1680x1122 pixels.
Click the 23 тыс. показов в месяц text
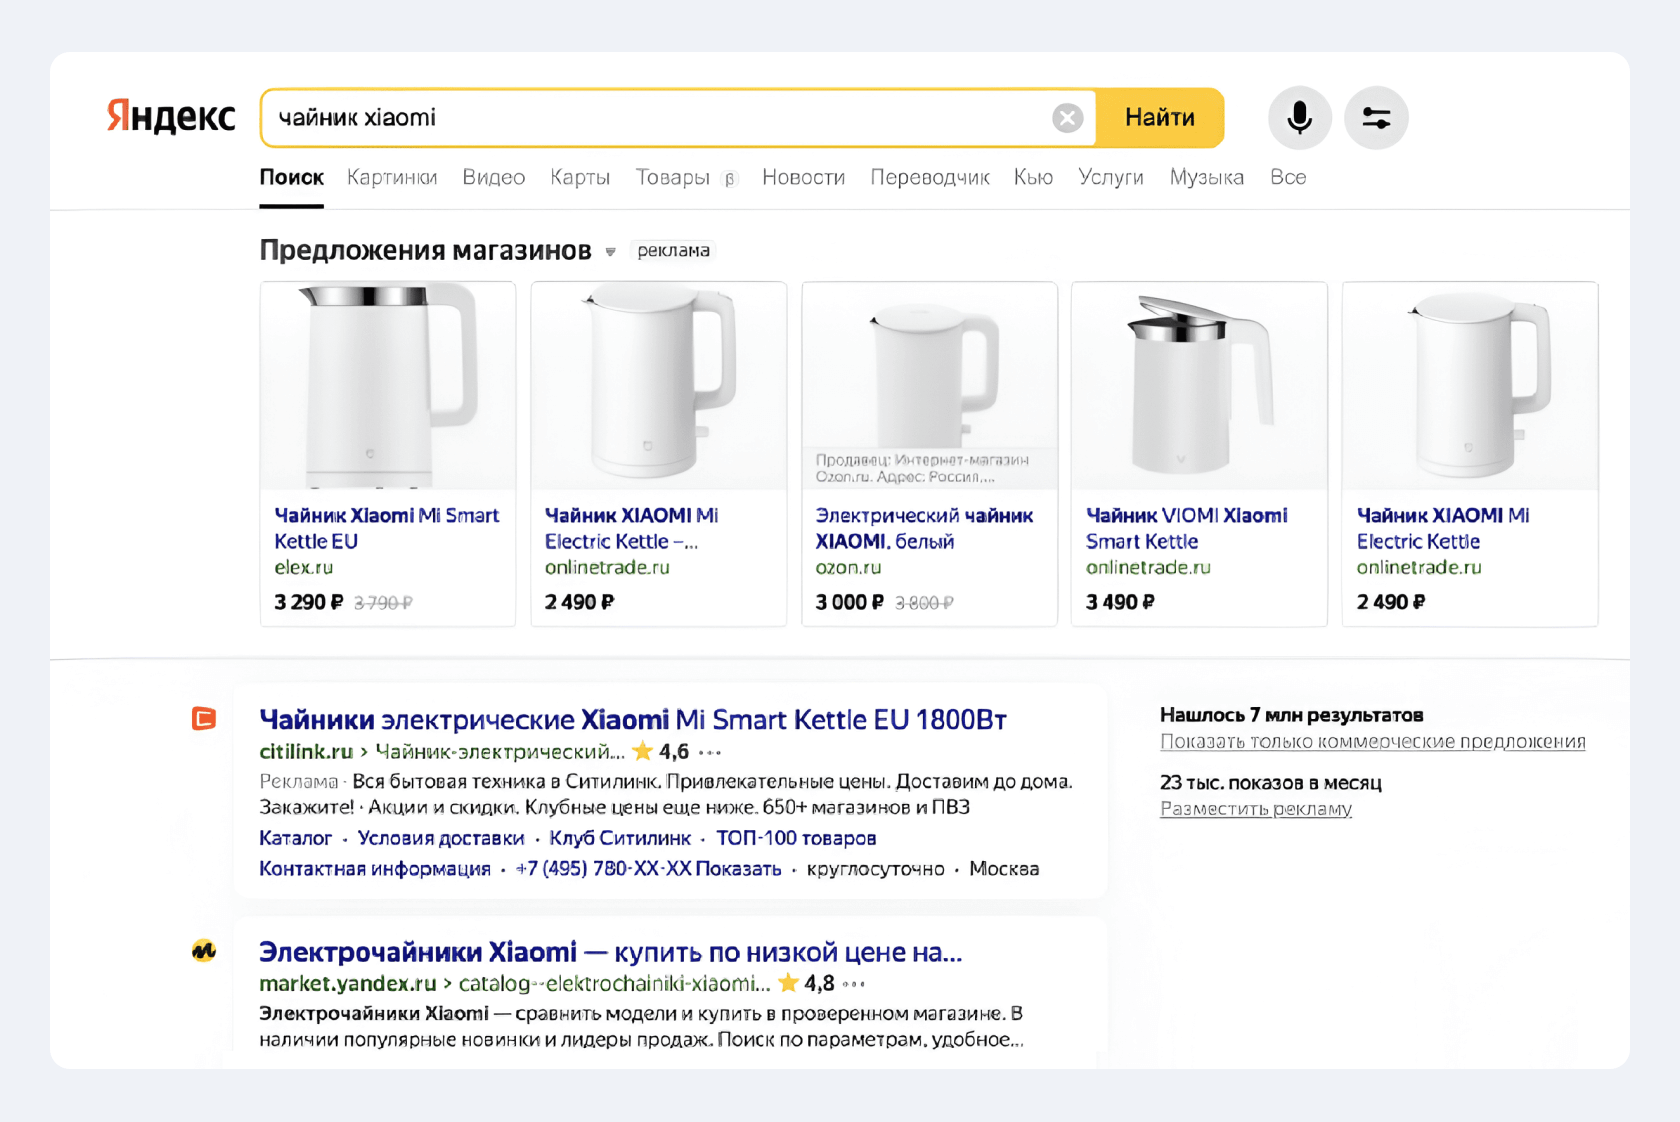[1271, 783]
